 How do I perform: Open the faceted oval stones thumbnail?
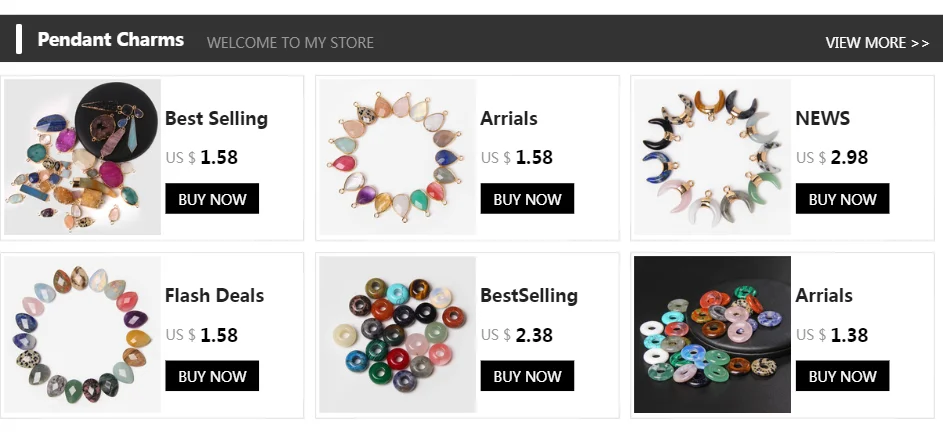[x=83, y=335]
